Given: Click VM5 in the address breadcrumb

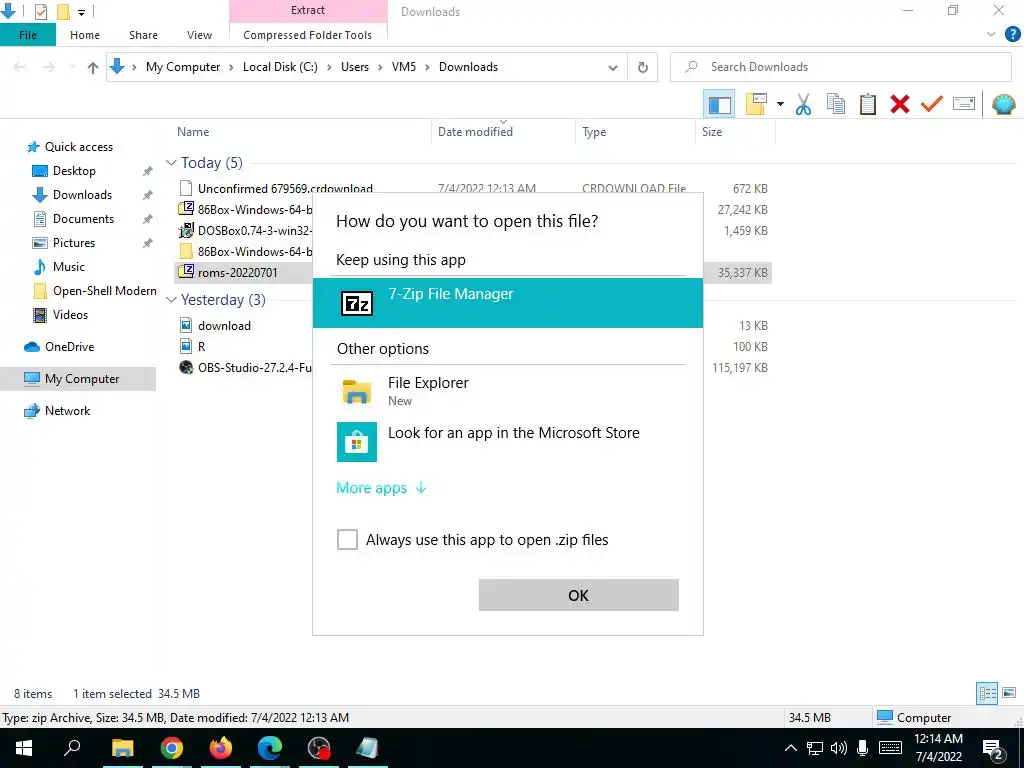Looking at the screenshot, I should pos(404,67).
